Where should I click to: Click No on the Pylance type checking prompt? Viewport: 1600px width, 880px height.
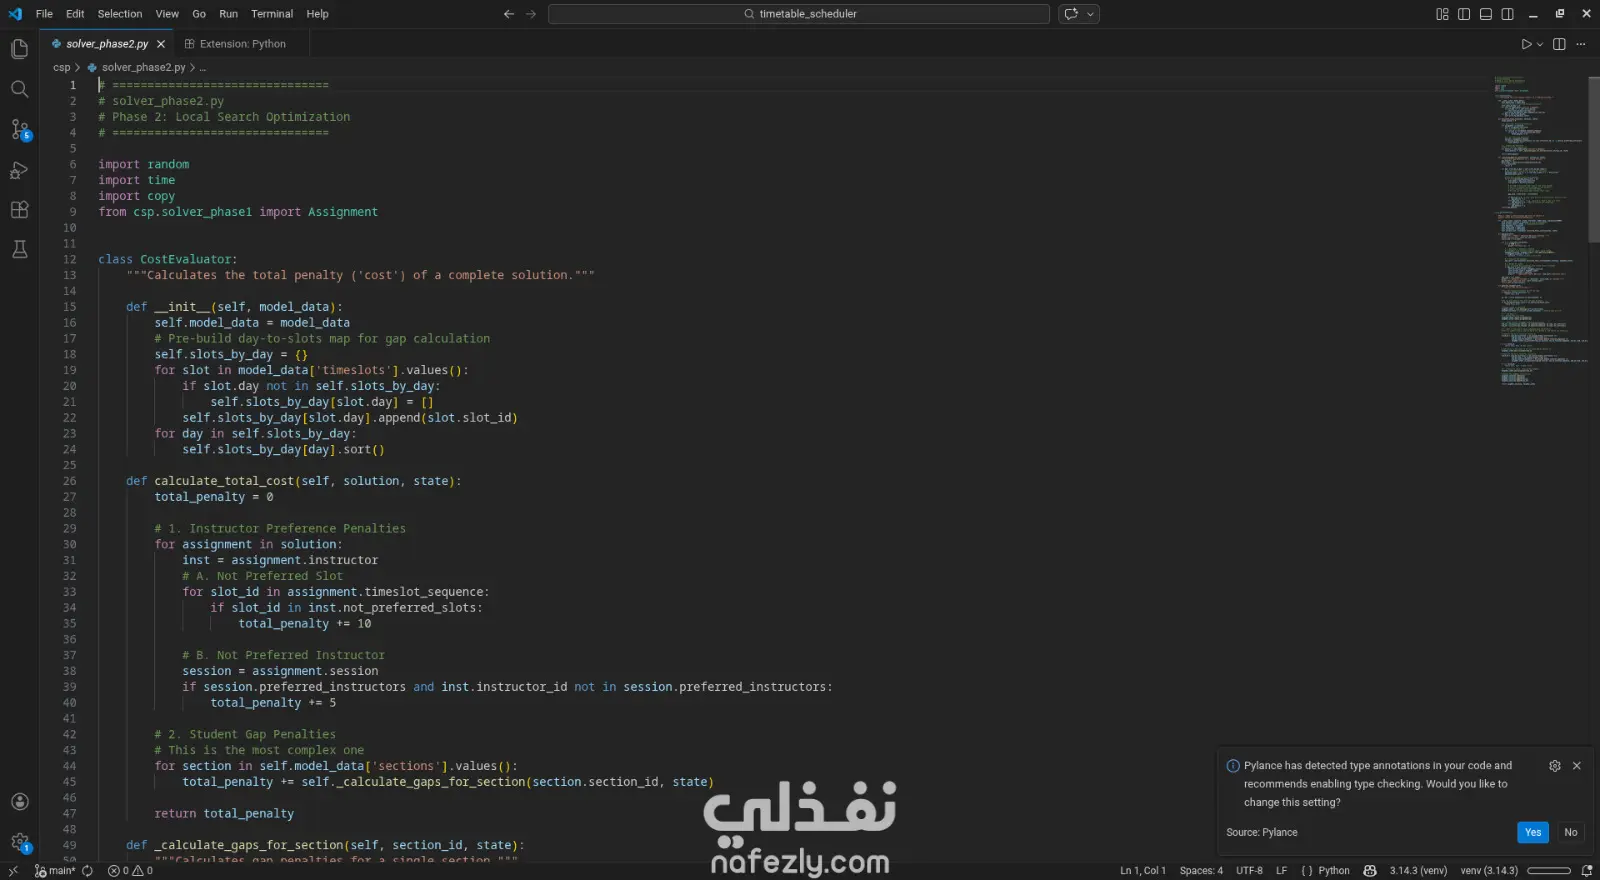[1571, 832]
